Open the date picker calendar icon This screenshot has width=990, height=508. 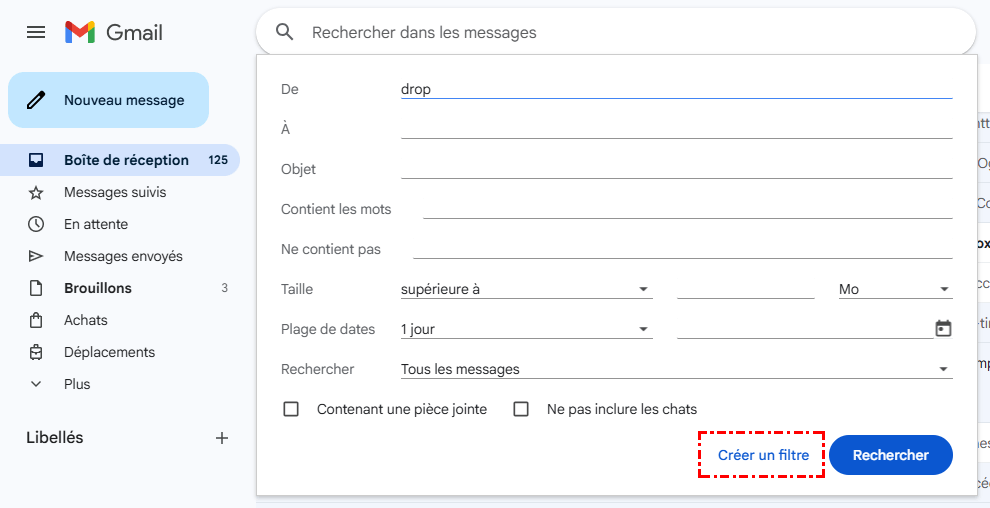coord(943,329)
